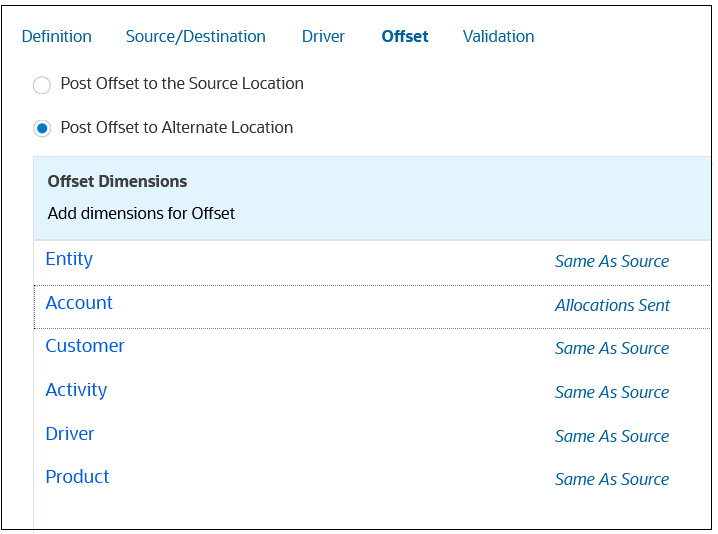
Task: Click Add dimensions for Offset text
Action: 141,213
